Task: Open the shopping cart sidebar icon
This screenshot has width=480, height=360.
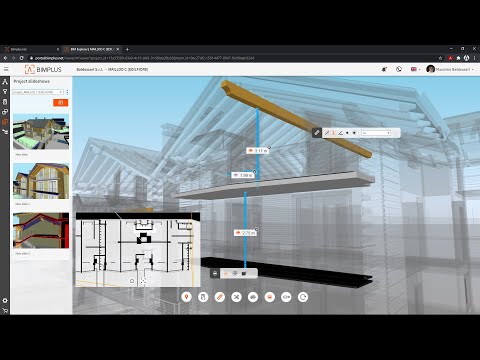Action: 5,310
